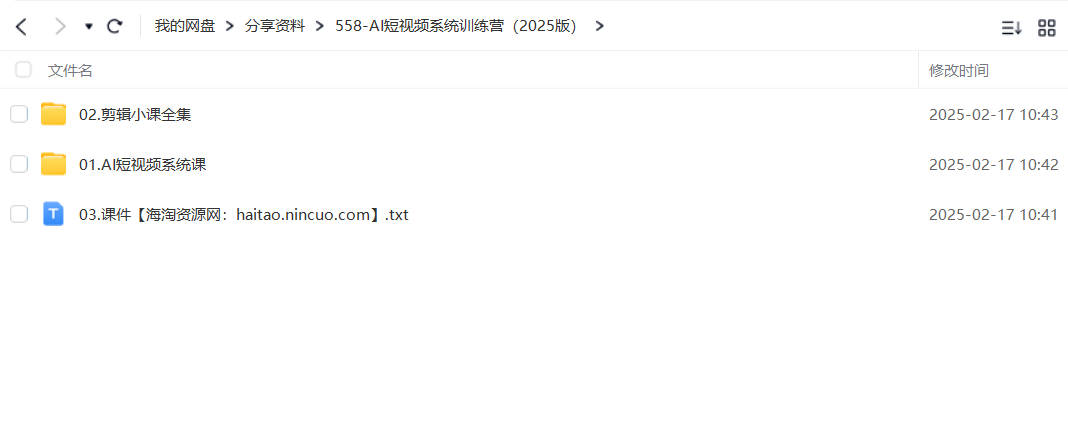Image resolution: width=1068 pixels, height=427 pixels.
Task: Switch to grid view layout
Action: [1046, 28]
